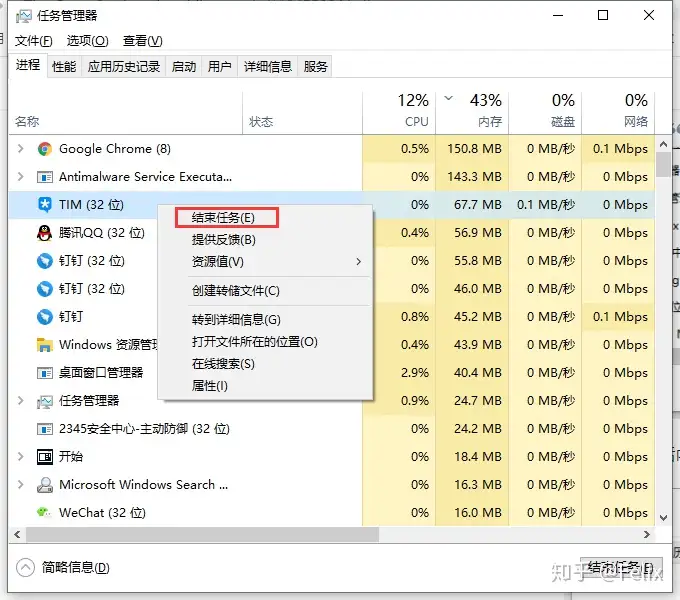The height and width of the screenshot is (600, 680).
Task: Select the 2345安全中心-主动防御 row name
Action: (x=144, y=429)
